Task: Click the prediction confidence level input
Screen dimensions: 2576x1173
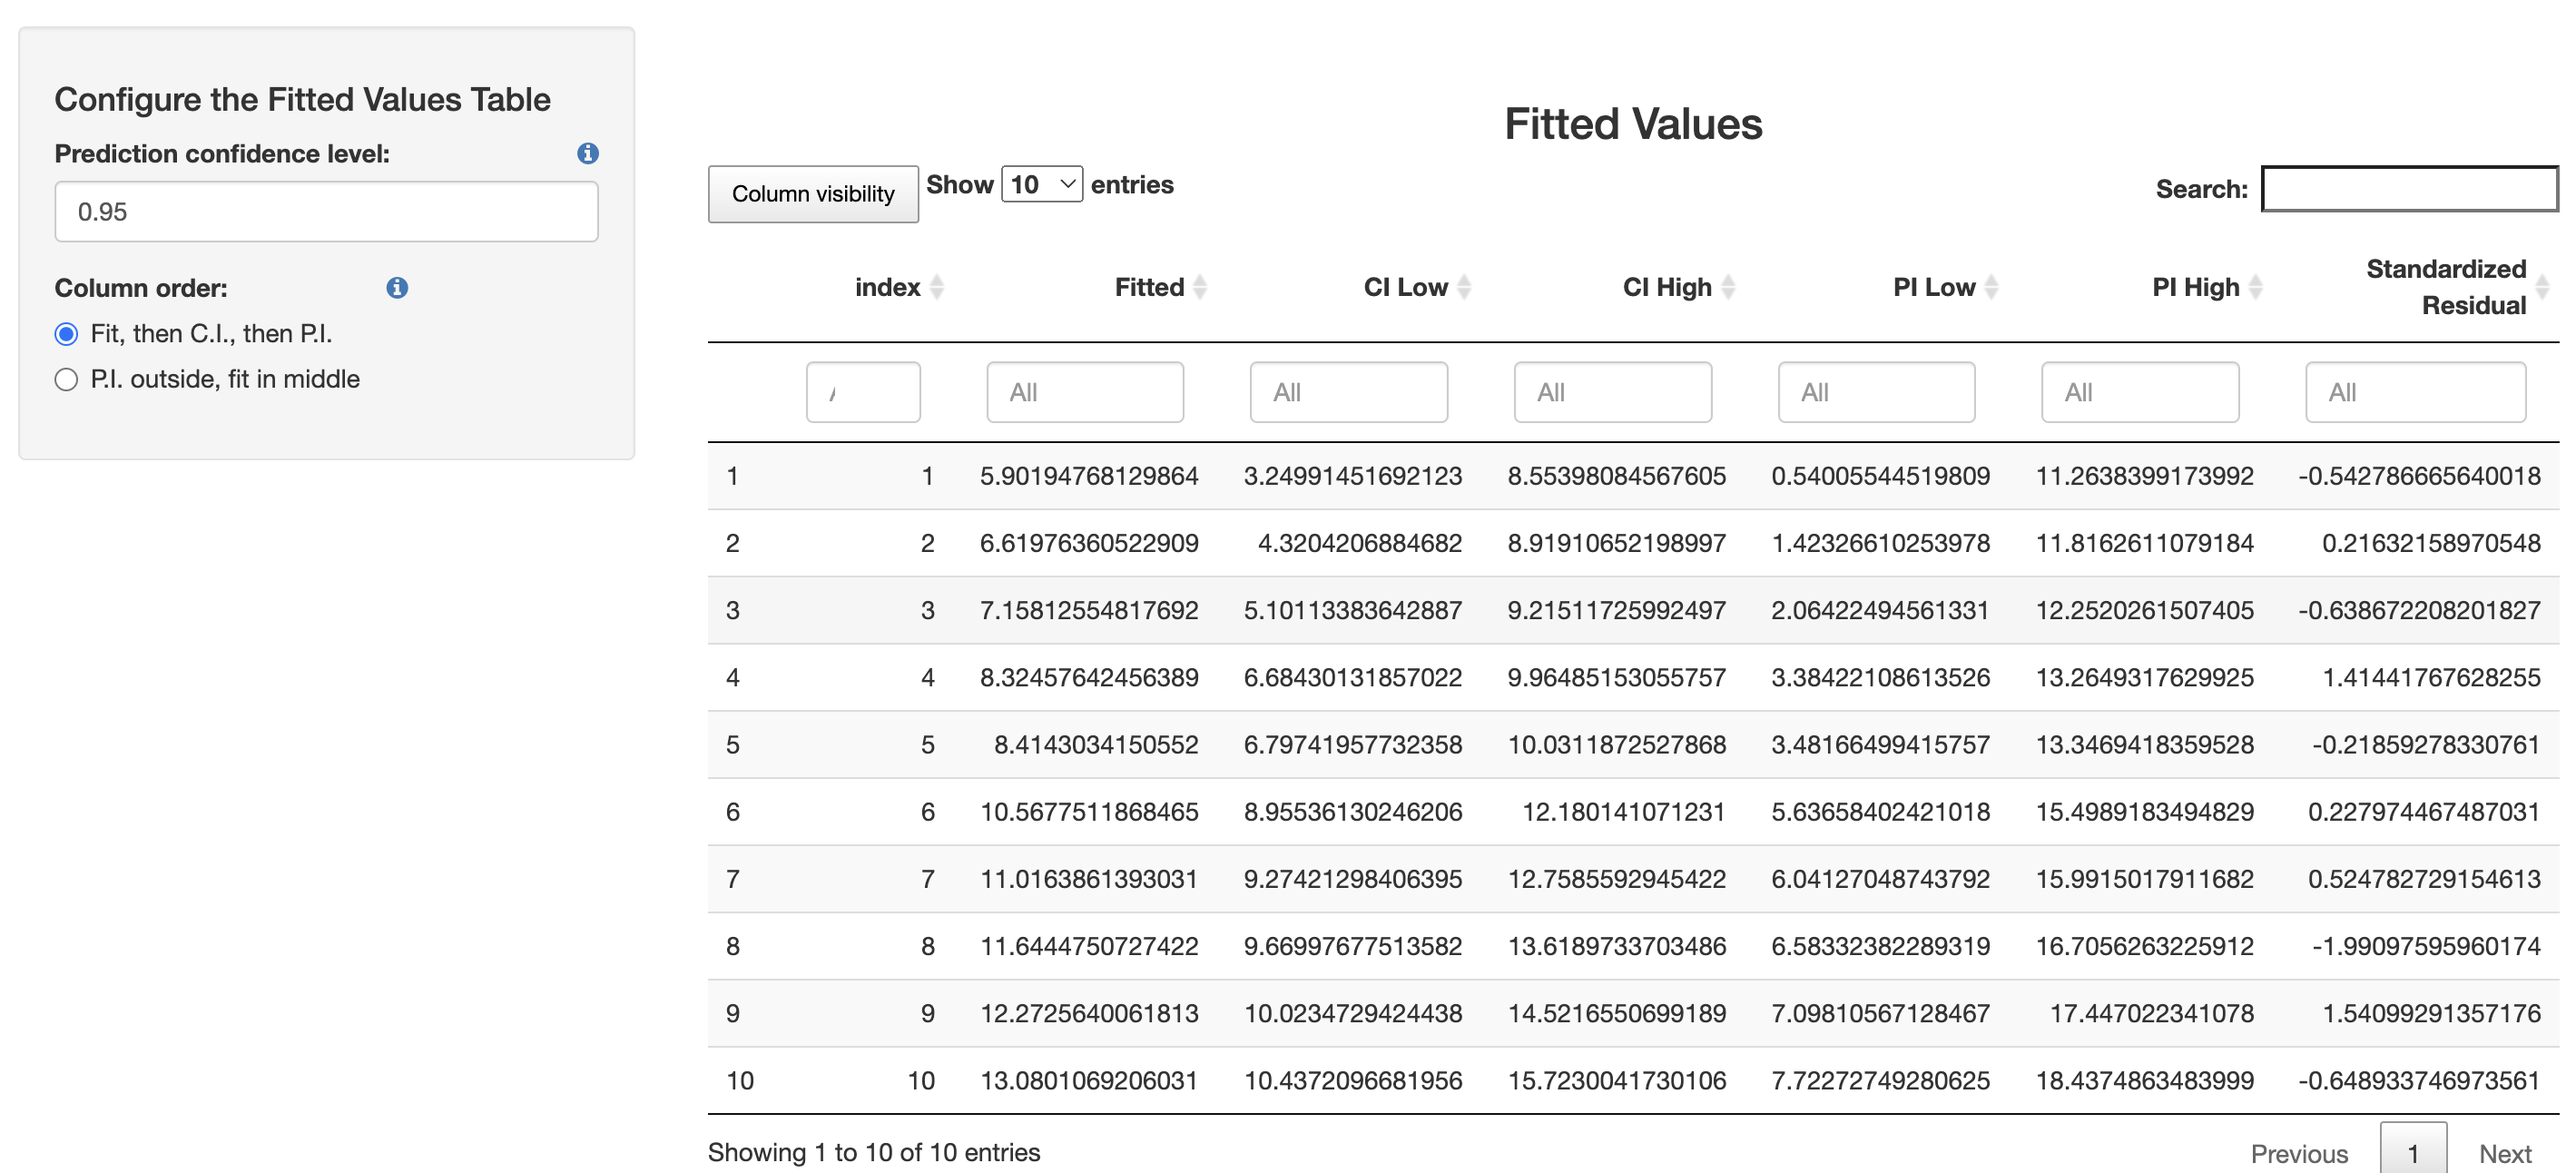Action: coord(326,212)
